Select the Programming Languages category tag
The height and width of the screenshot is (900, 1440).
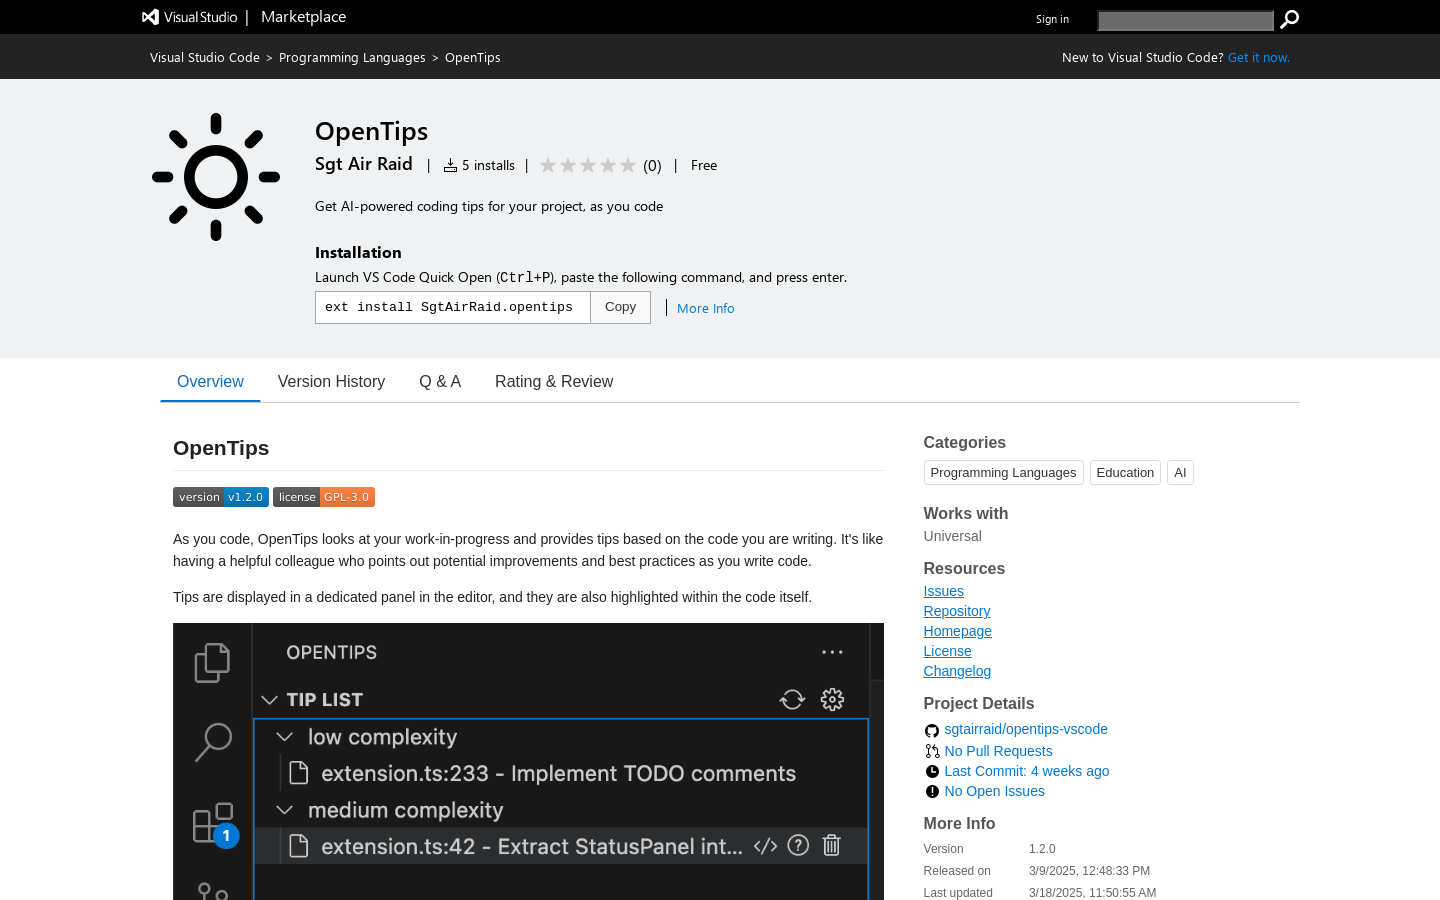[1003, 472]
